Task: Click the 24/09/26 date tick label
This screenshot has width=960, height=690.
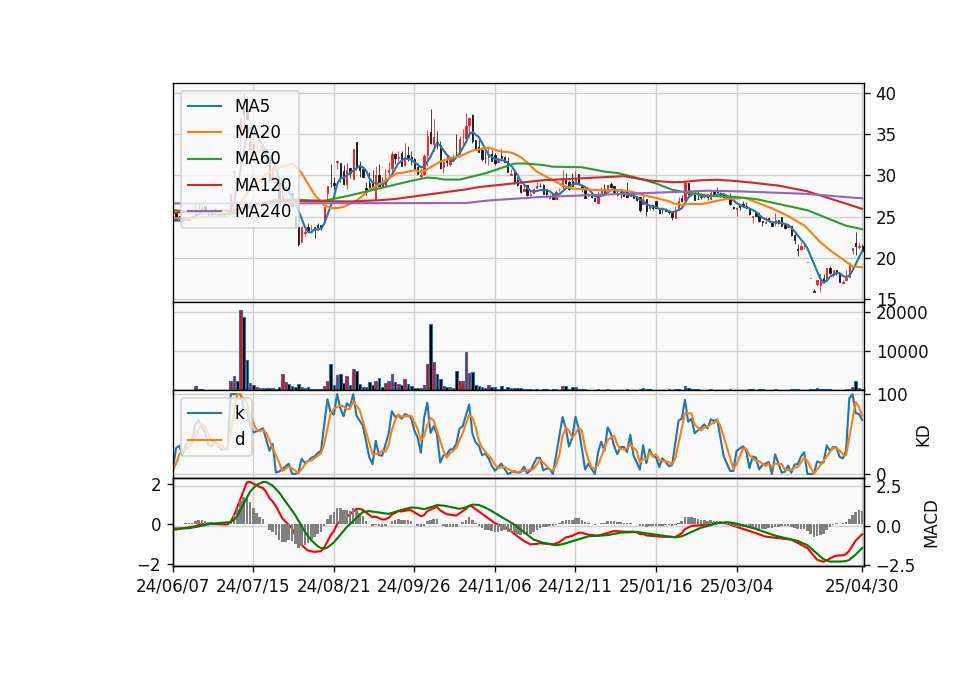Action: point(414,586)
